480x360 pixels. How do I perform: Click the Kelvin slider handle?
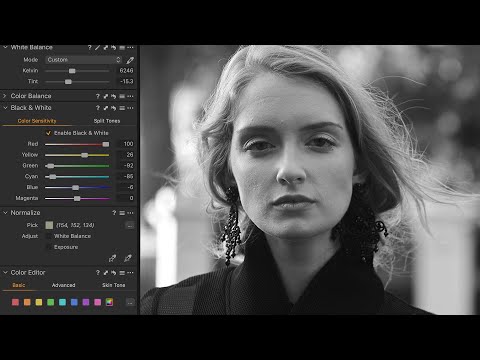pos(72,71)
